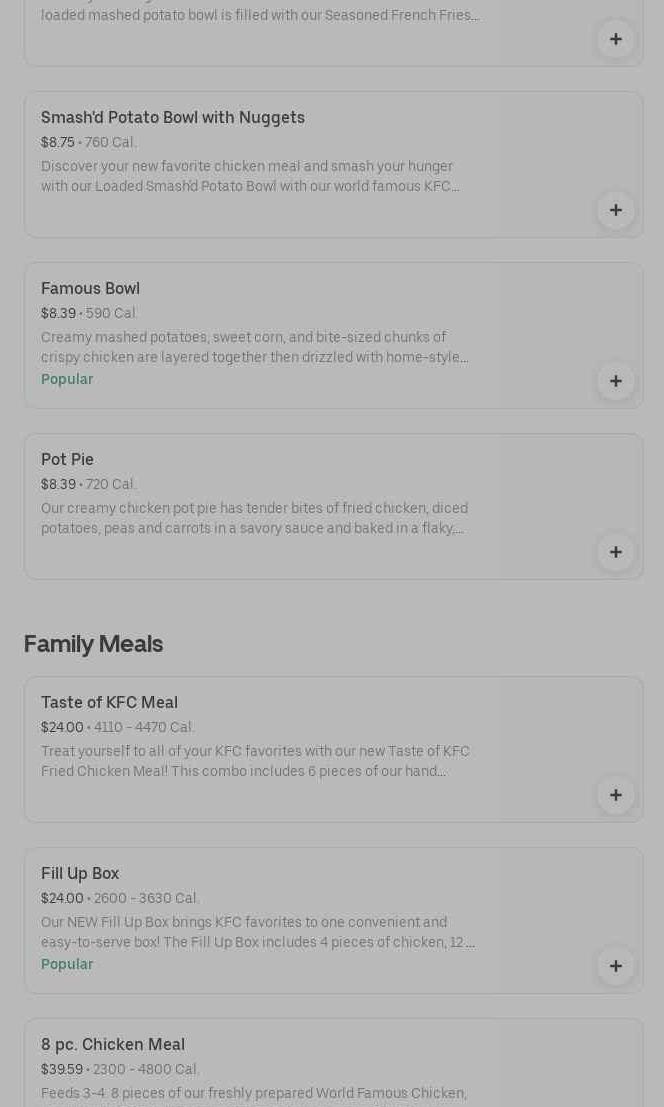Click plus button on the Seasoned French Fries bowl card
The width and height of the screenshot is (664, 1107).
point(615,39)
